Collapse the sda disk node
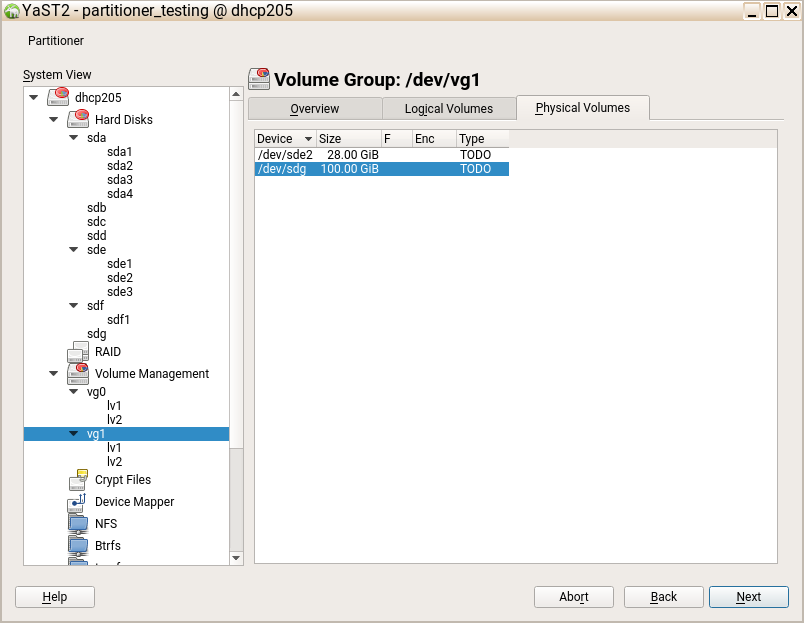The width and height of the screenshot is (804, 623). [74, 138]
